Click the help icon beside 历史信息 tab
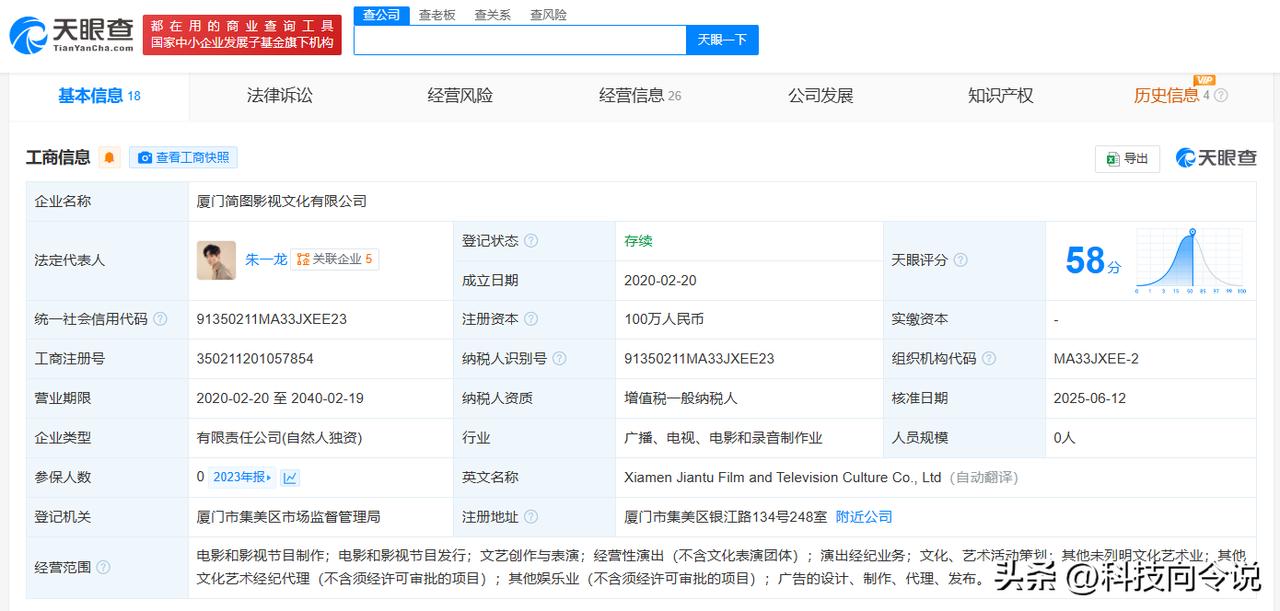The height and width of the screenshot is (611, 1280). click(1220, 96)
